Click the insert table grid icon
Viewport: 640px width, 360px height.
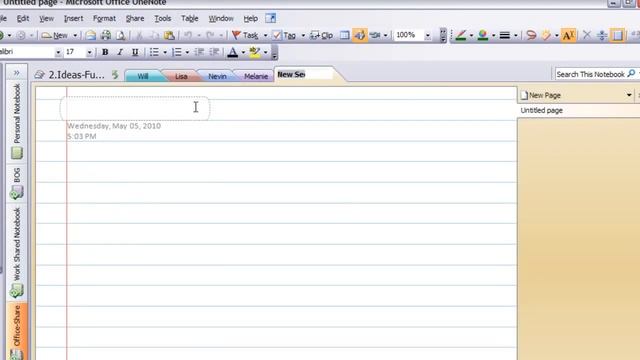coord(344,36)
